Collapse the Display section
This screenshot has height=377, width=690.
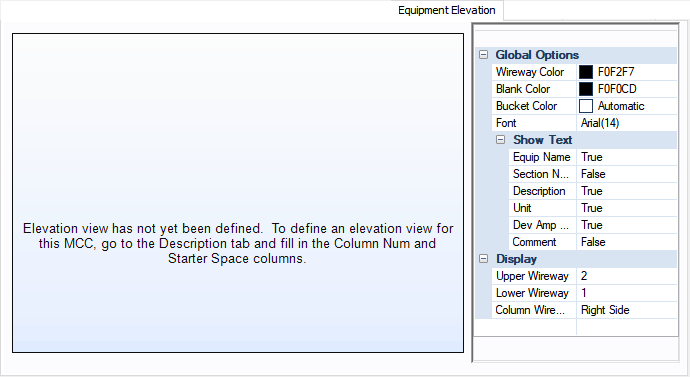coord(484,259)
